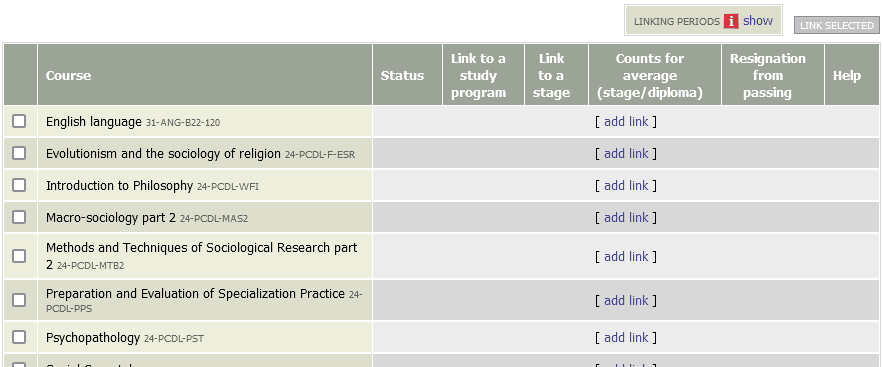The image size is (883, 367).
Task: Select the Introduction to Philosophy checkbox
Action: pos(19,185)
